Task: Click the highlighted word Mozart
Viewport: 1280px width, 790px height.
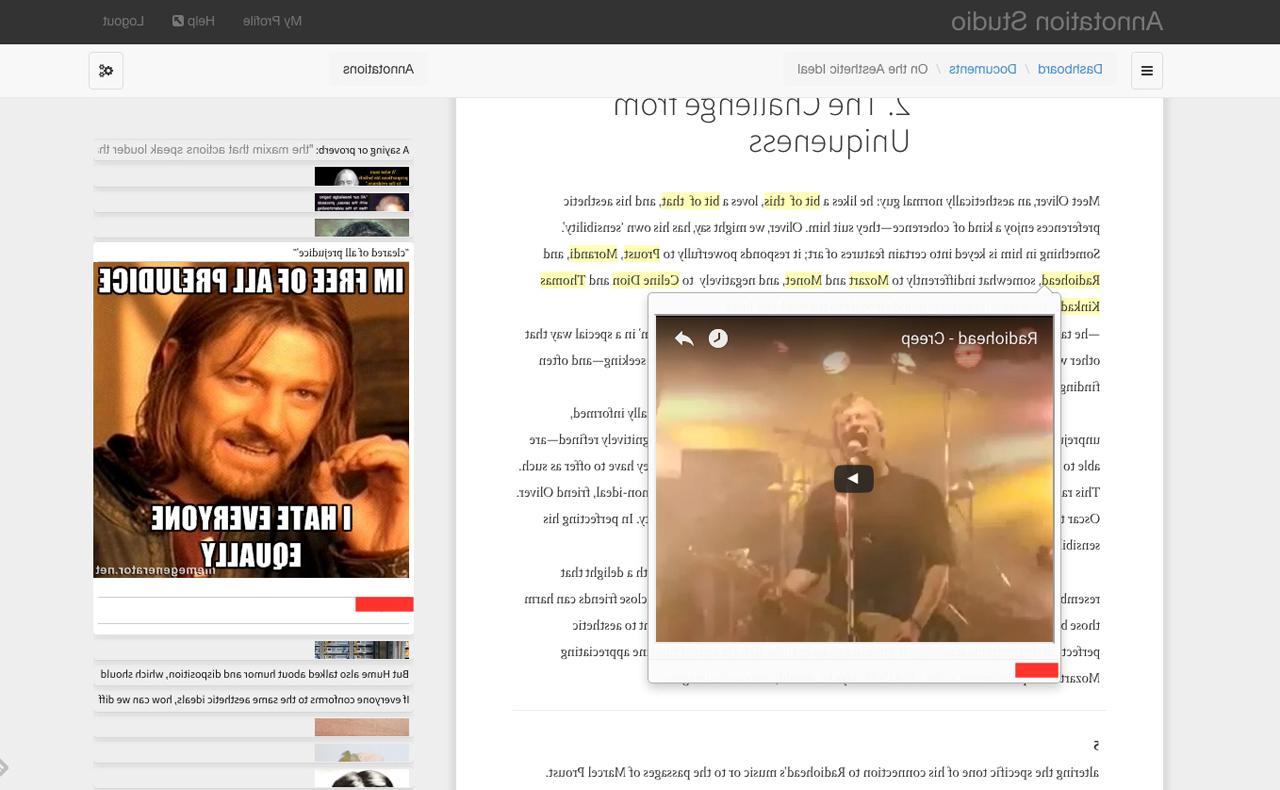Action: coord(869,280)
